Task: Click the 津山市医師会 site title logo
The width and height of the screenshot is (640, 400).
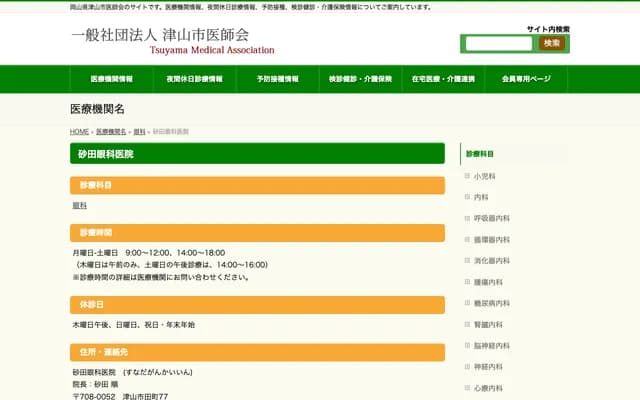Action: (160, 38)
